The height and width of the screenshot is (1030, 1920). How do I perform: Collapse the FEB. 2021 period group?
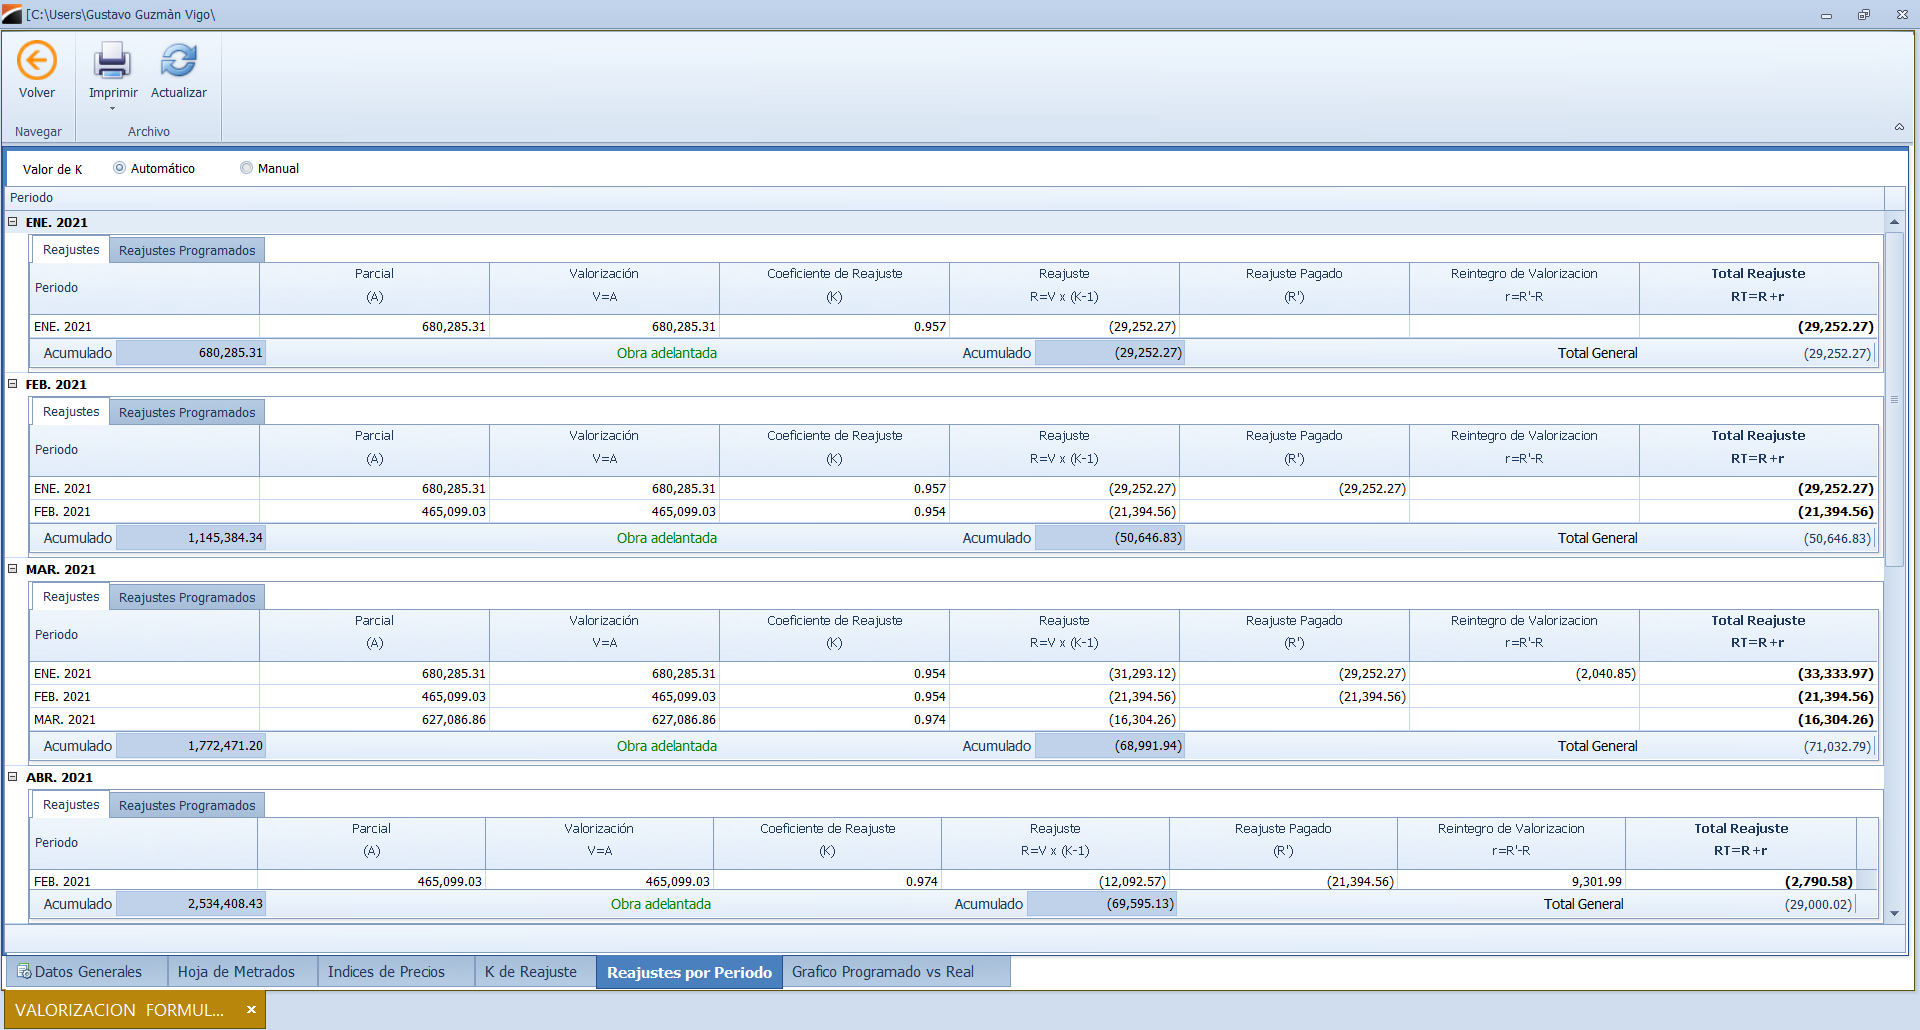13,384
